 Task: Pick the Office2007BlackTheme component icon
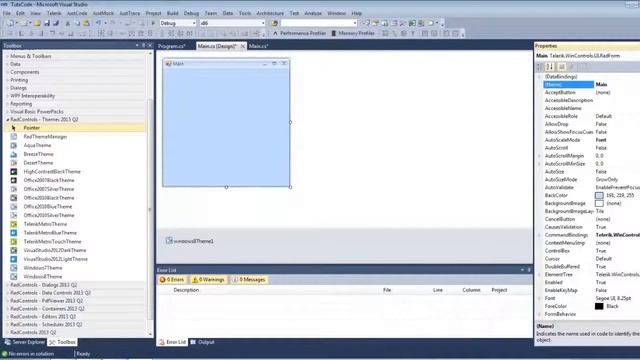pos(14,180)
